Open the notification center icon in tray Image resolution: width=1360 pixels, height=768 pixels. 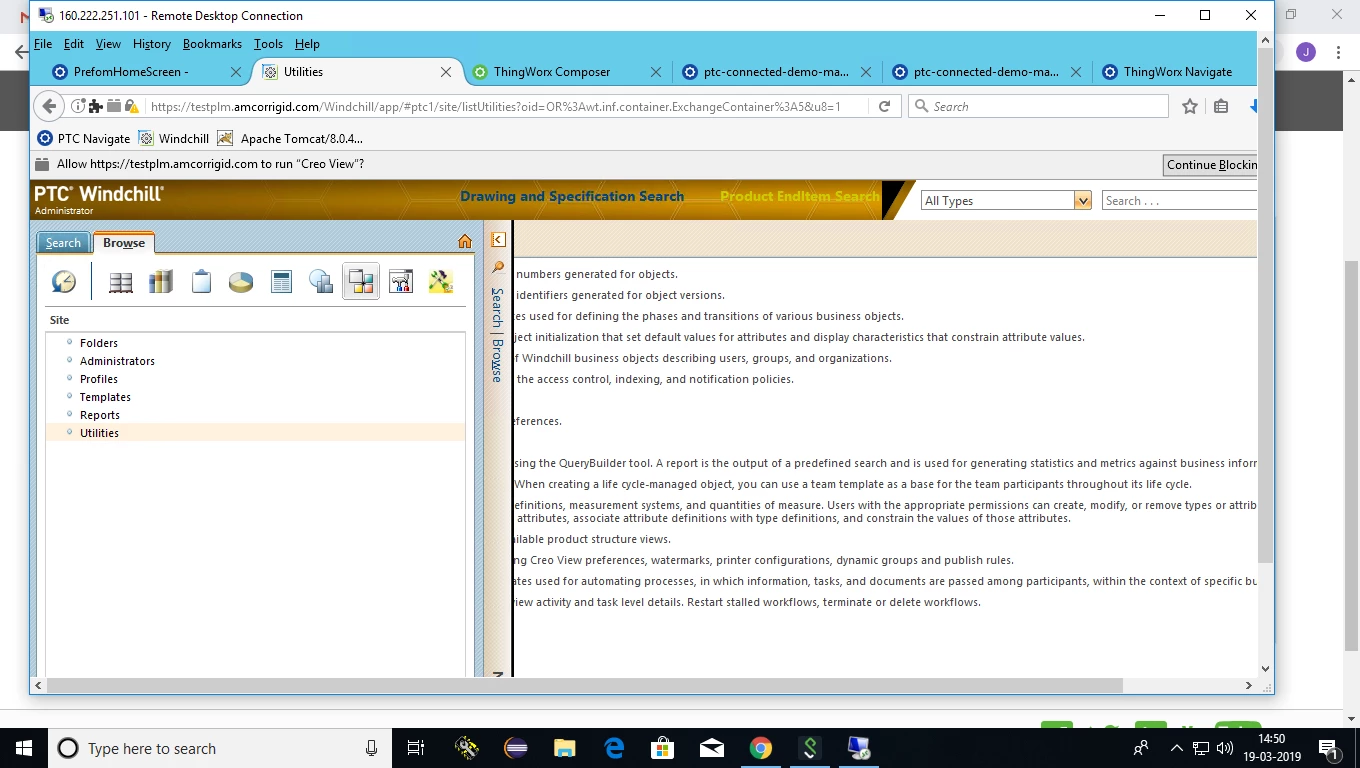coord(1329,748)
